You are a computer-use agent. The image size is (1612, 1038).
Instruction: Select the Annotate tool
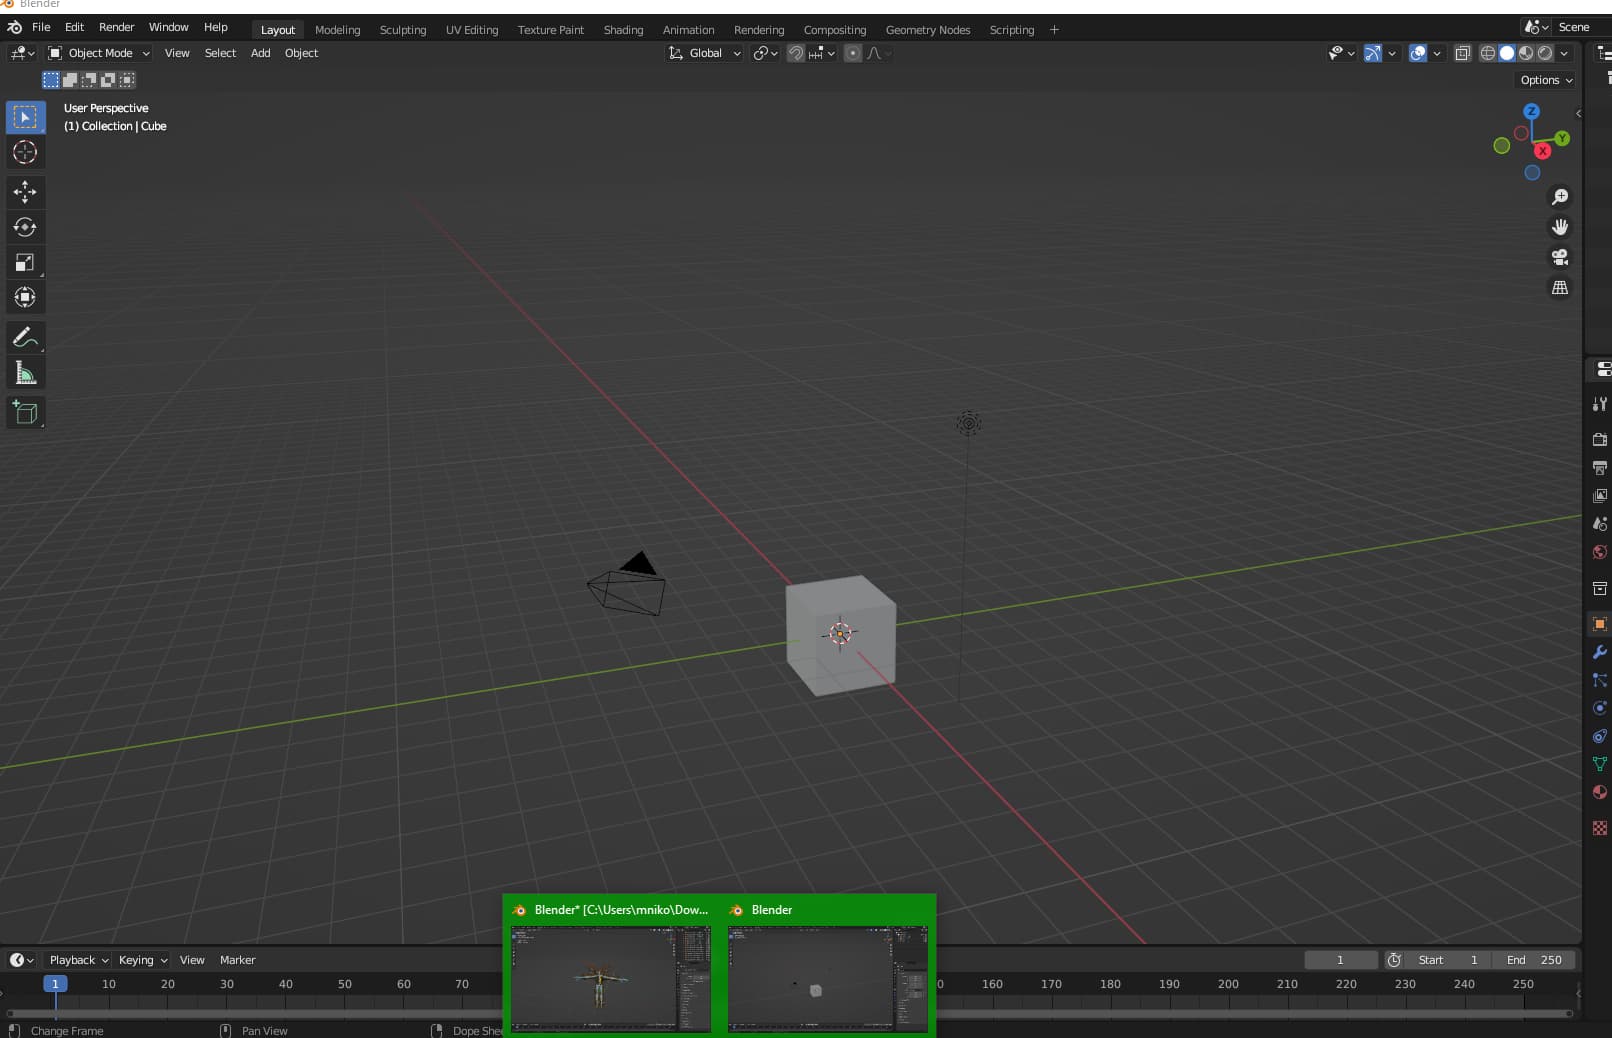[25, 337]
